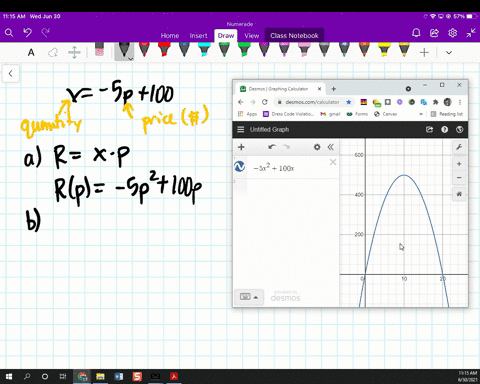Switch to the Home tab

pos(170,36)
